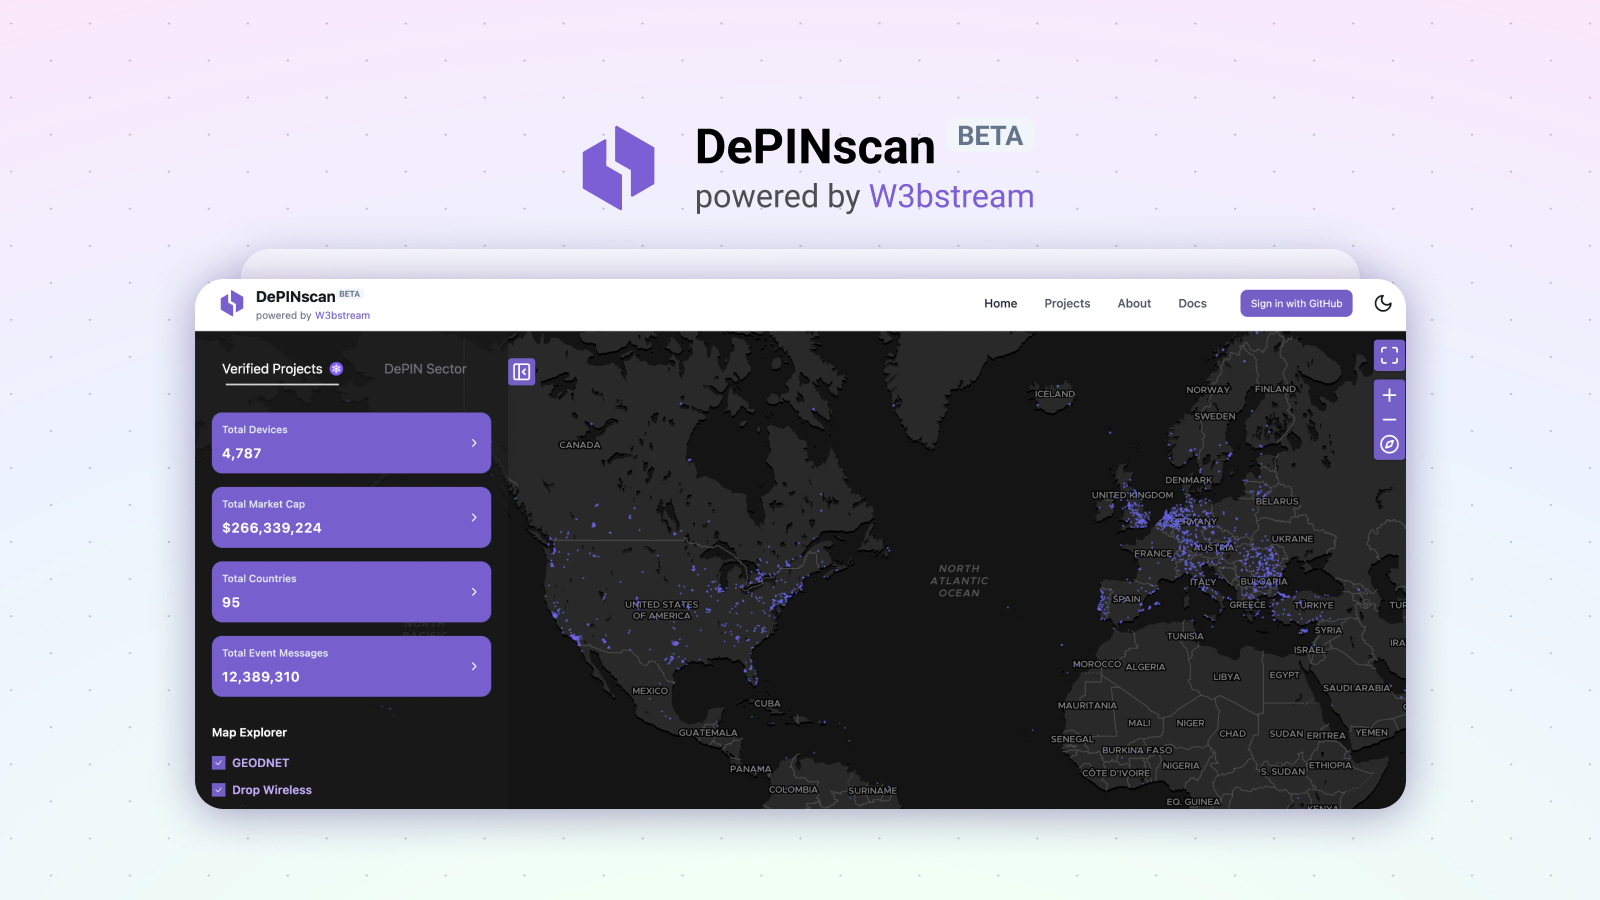Viewport: 1600px width, 900px height.
Task: Collapse the sidebar panel
Action: (x=521, y=371)
